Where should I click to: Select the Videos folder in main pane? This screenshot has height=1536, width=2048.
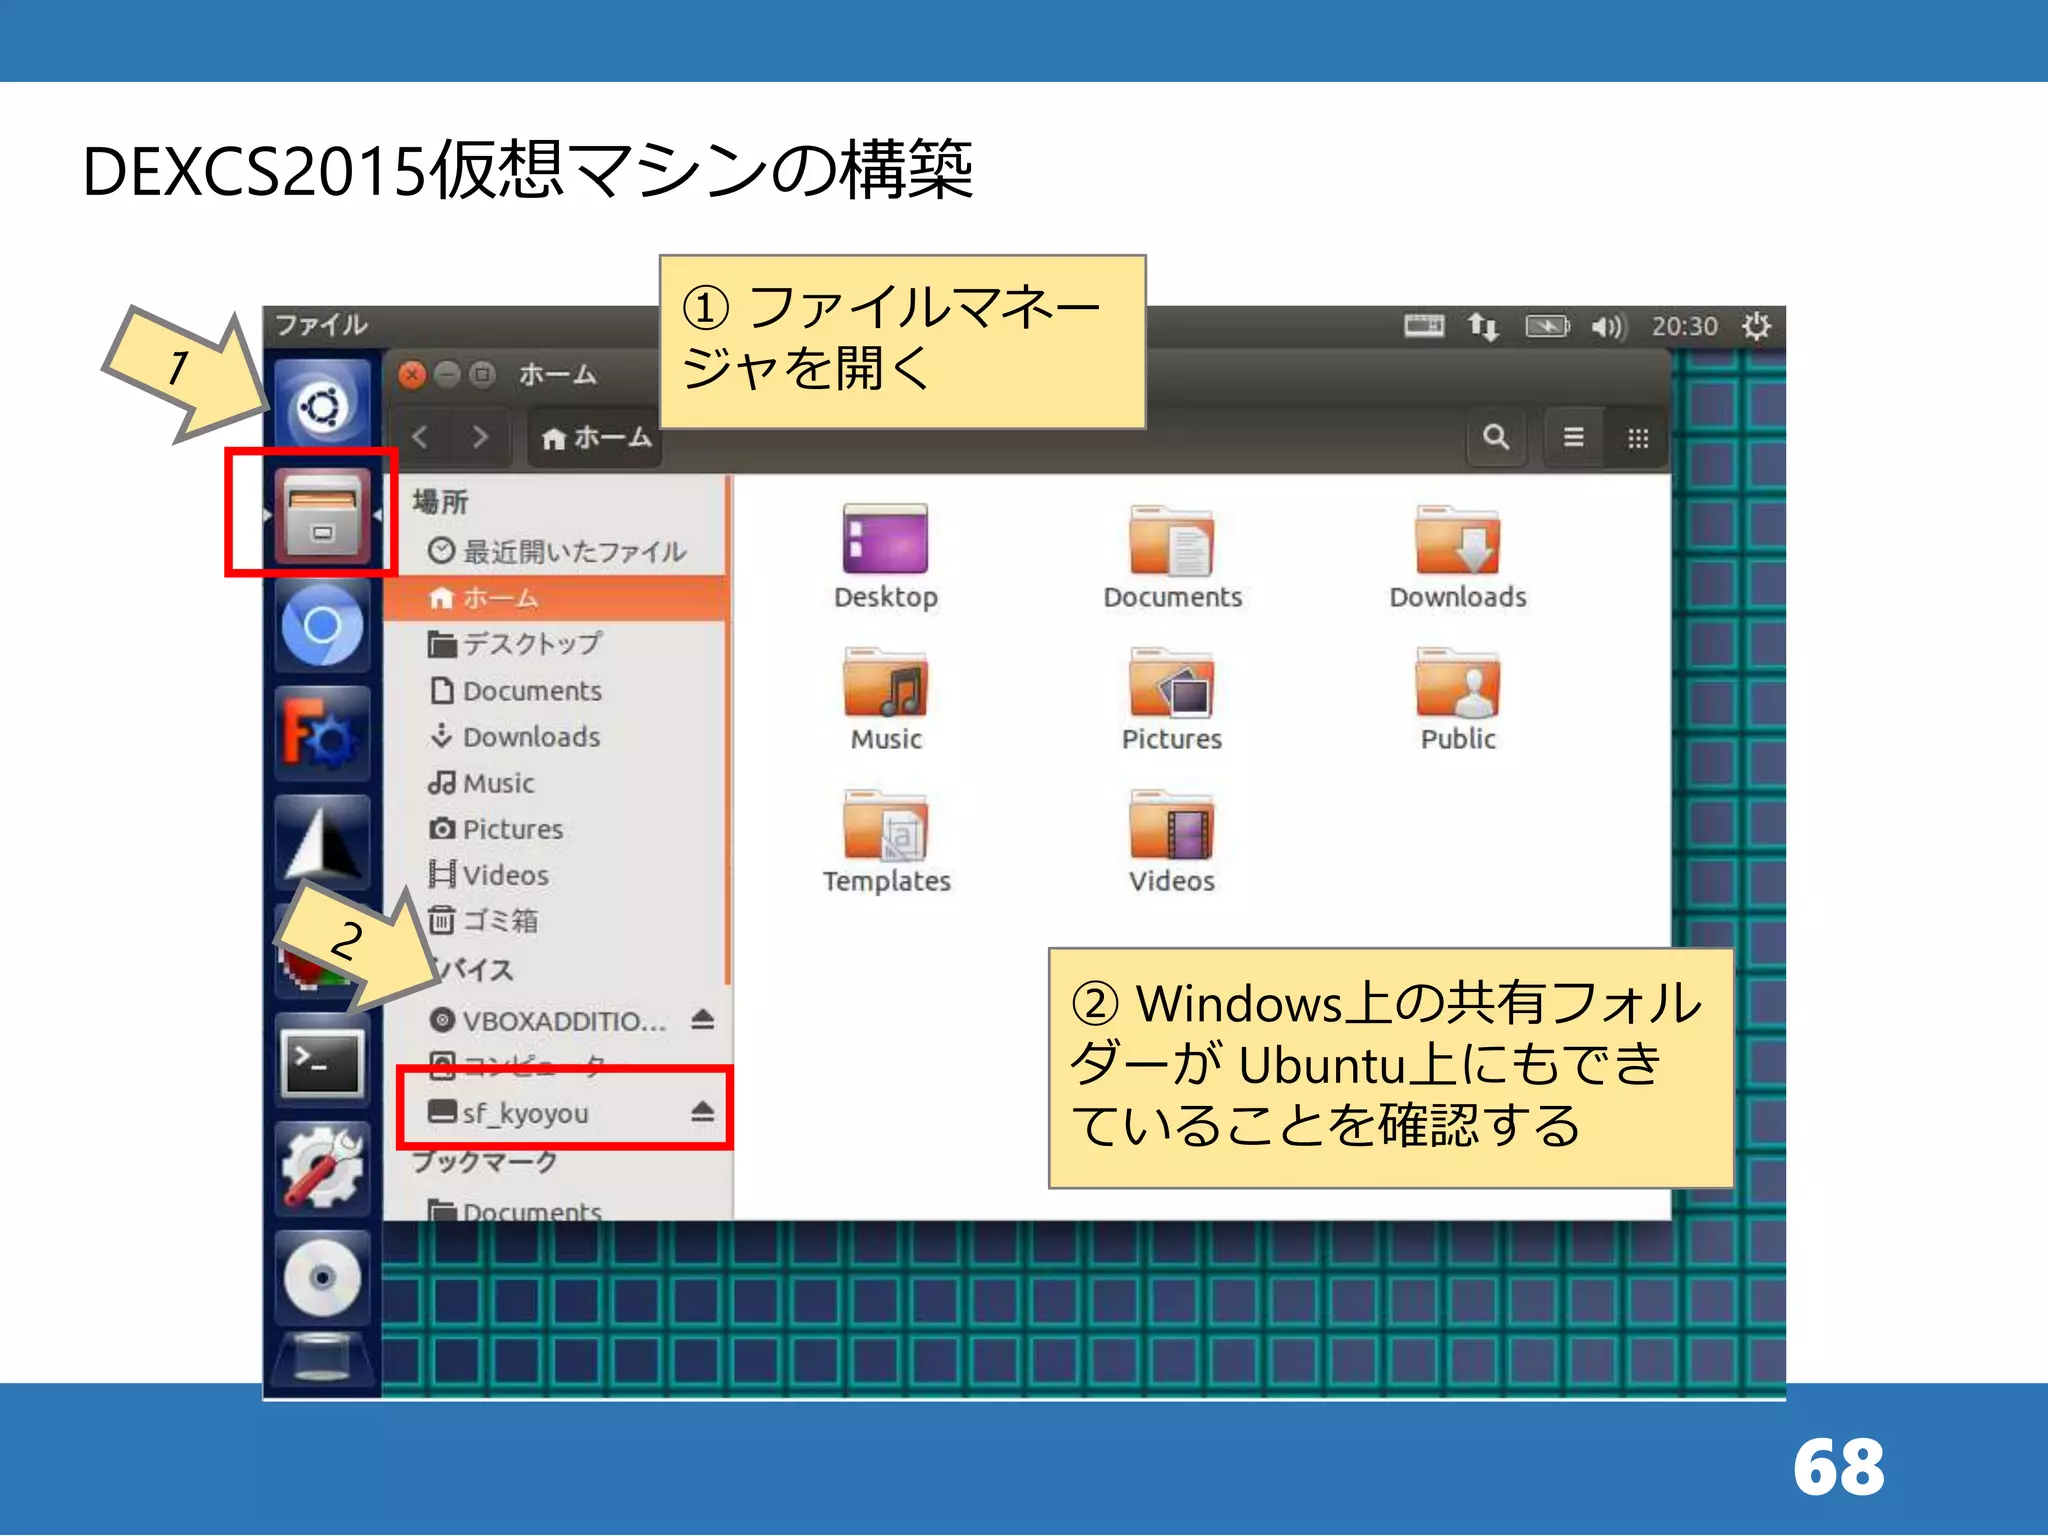[1172, 841]
